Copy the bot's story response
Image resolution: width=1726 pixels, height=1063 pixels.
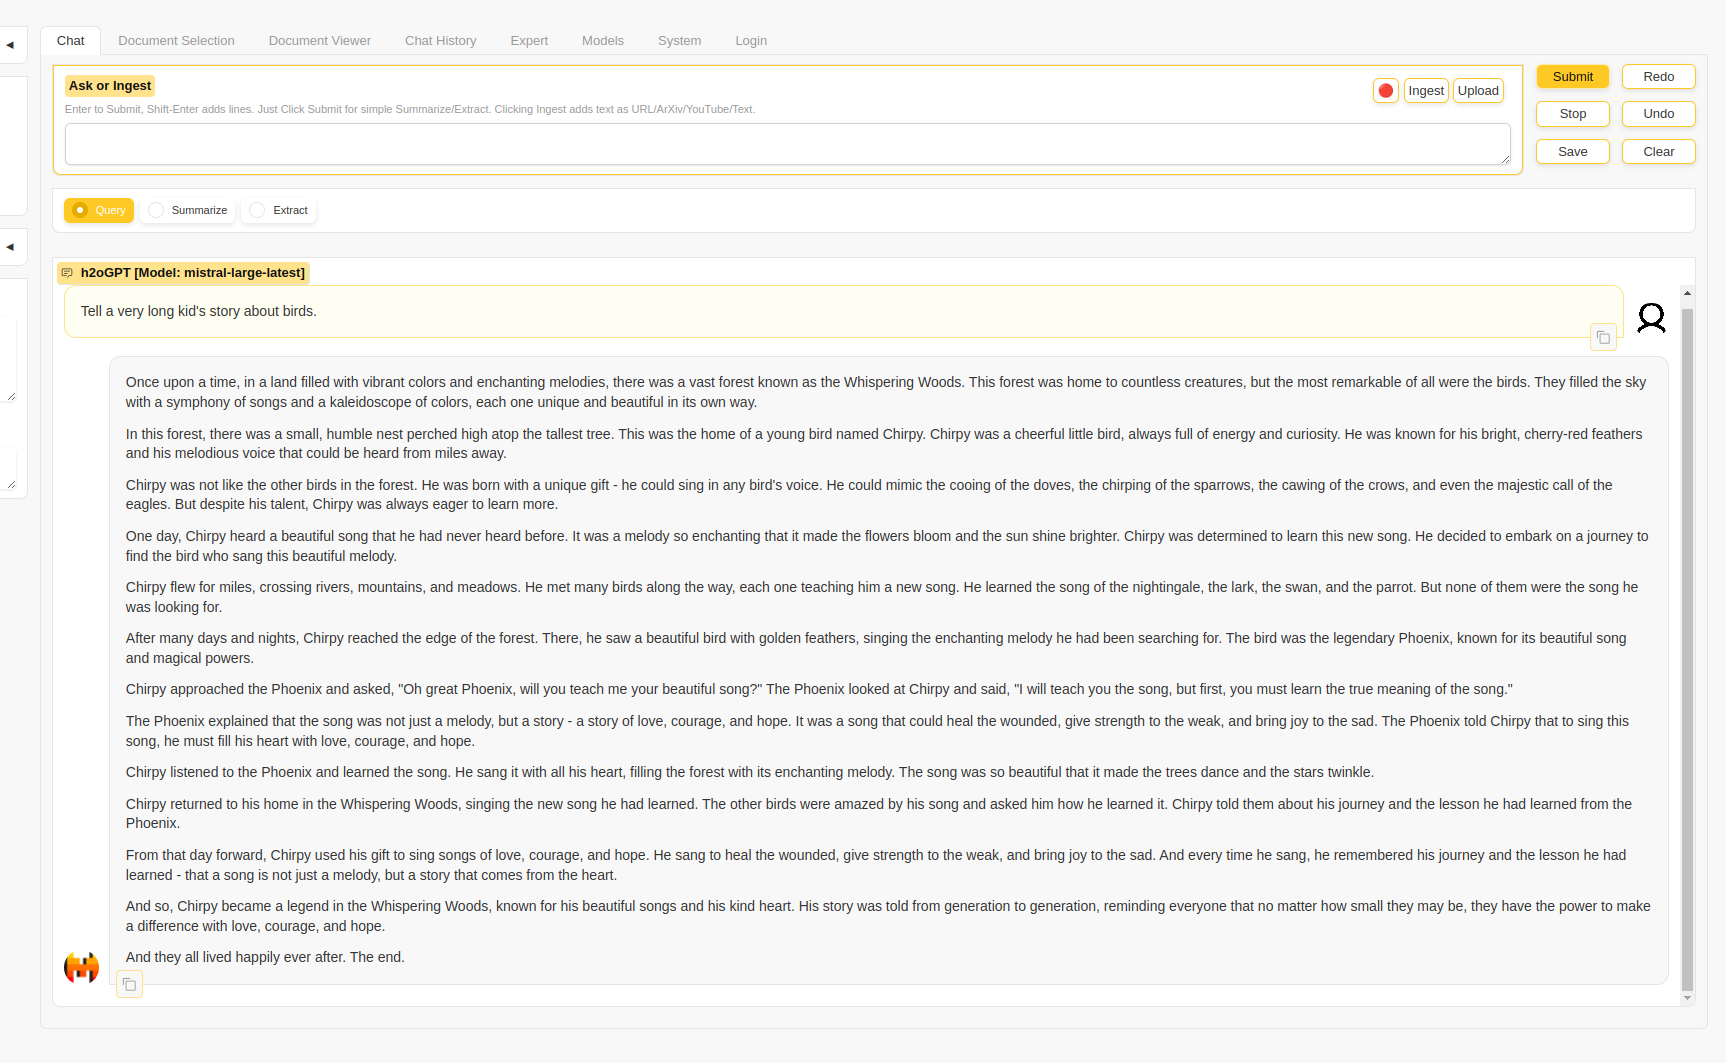click(129, 985)
